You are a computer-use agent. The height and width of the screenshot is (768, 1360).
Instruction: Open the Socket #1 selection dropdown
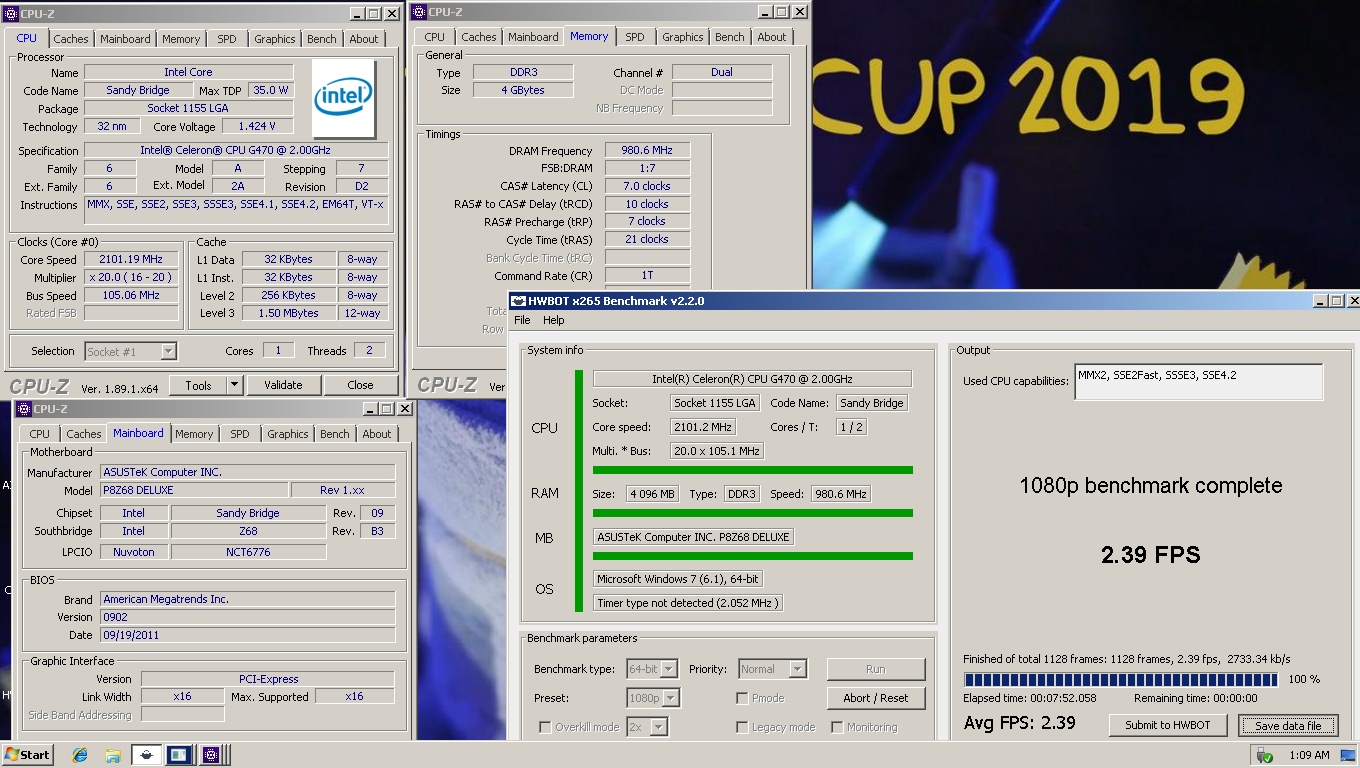click(x=168, y=351)
